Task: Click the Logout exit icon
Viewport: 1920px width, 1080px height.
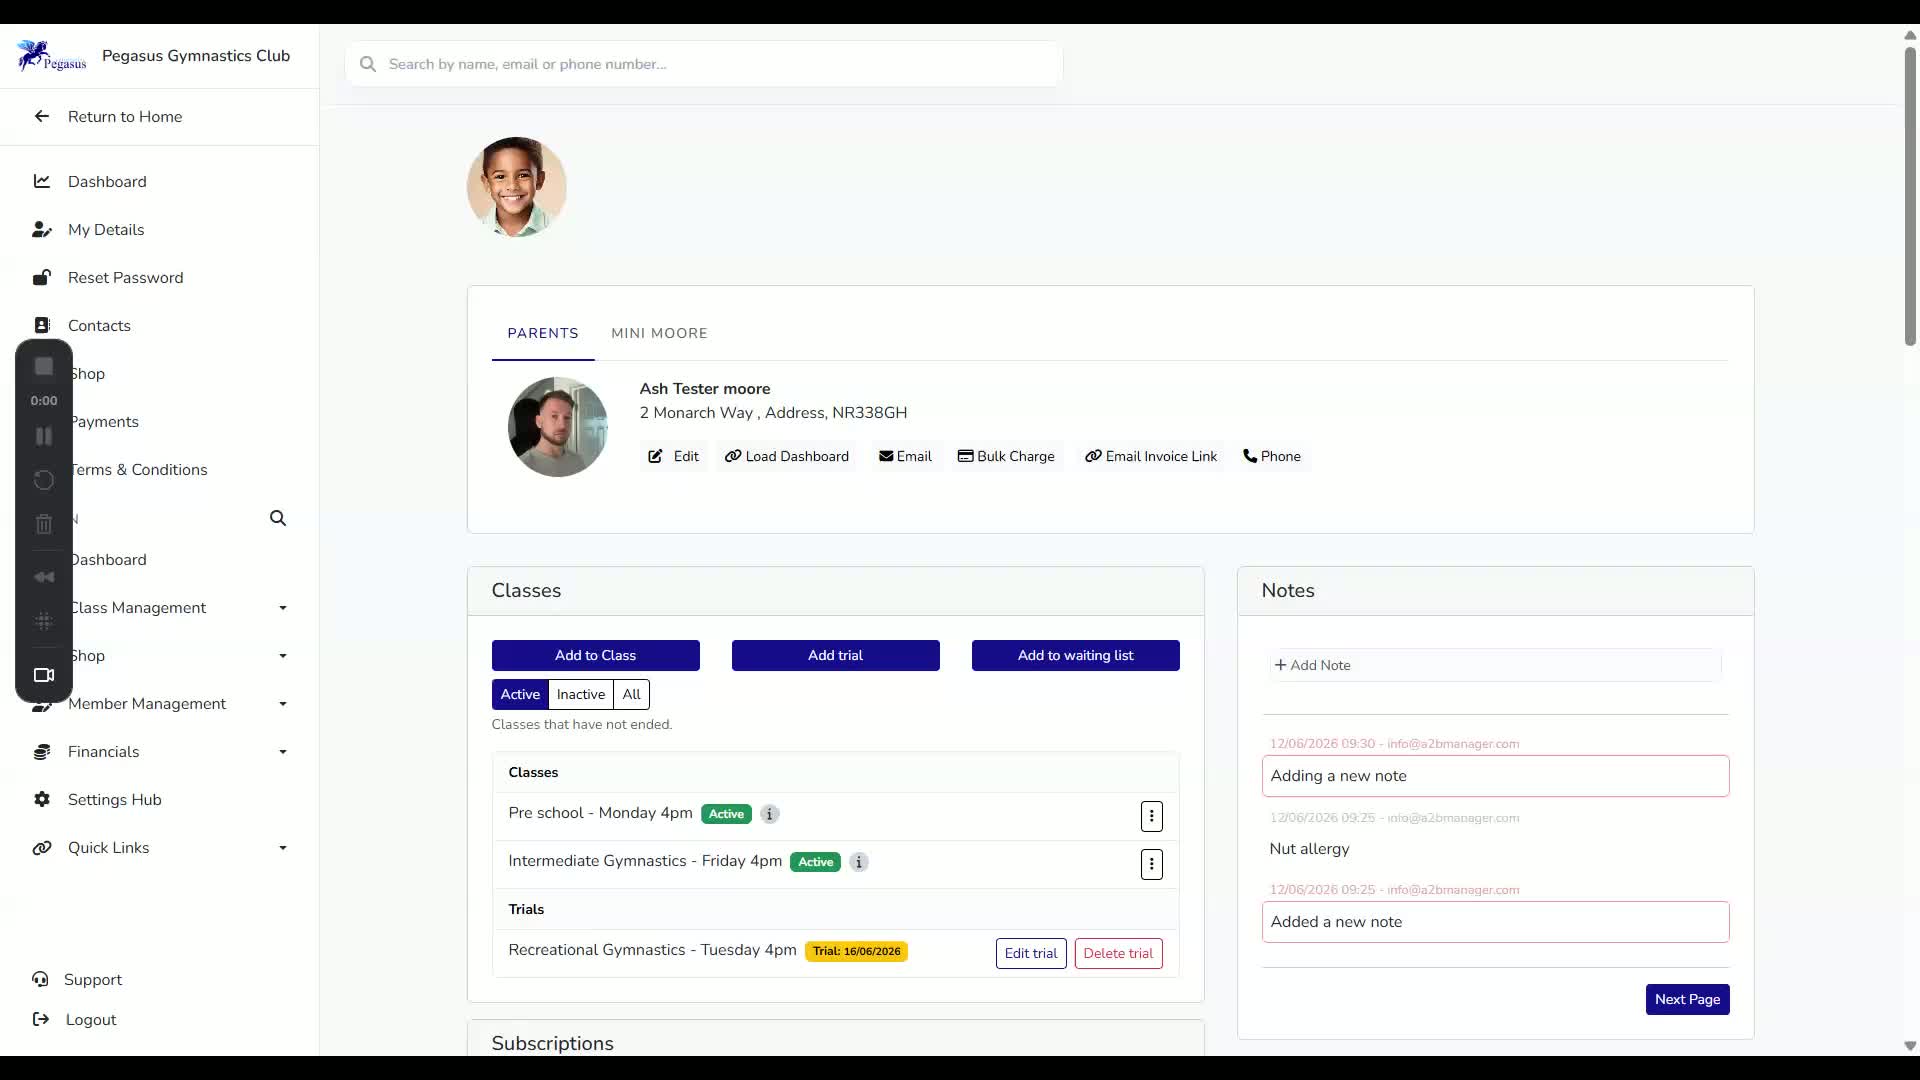Action: pyautogui.click(x=41, y=1019)
